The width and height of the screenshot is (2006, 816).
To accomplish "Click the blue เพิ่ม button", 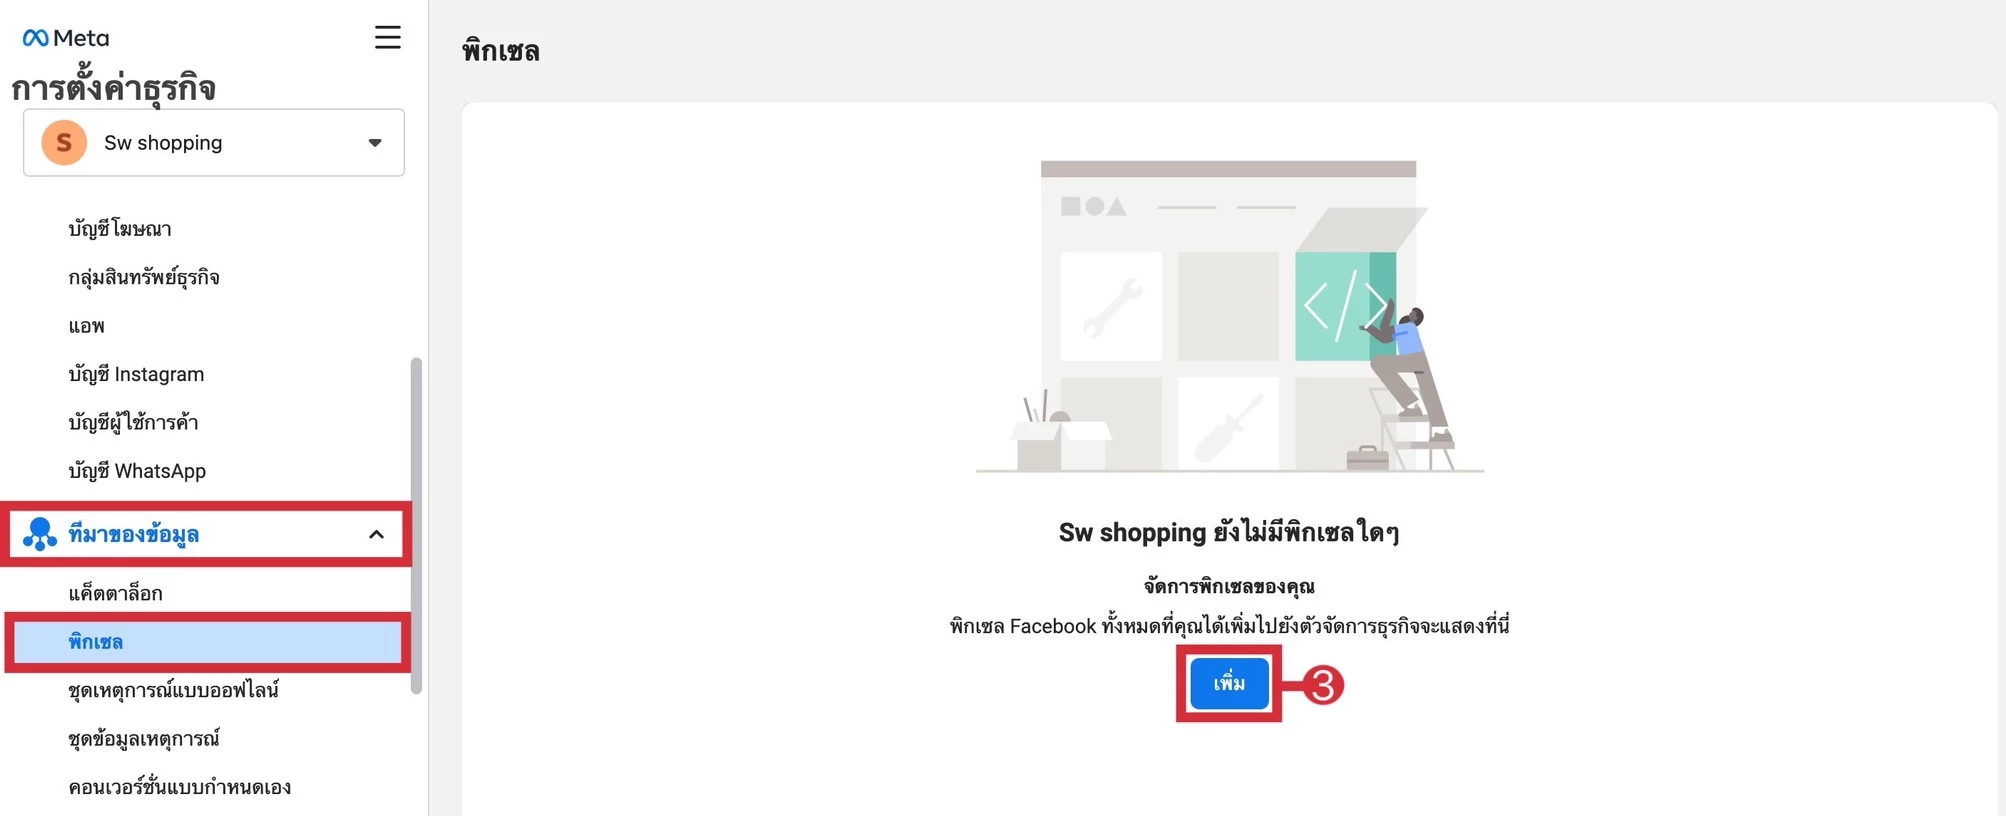I will click(1229, 684).
